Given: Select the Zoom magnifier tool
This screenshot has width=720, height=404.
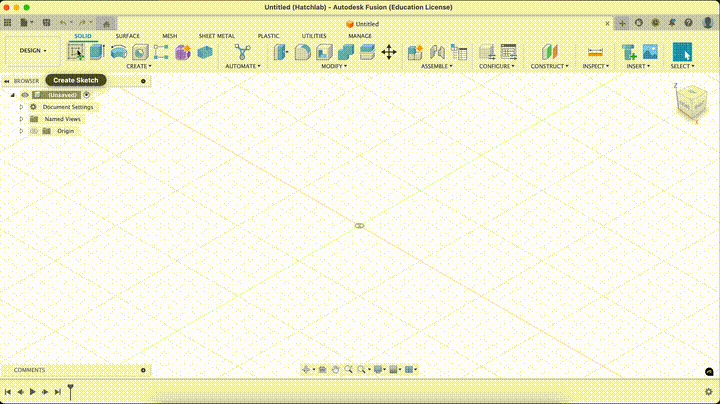Looking at the screenshot, I should coord(349,370).
